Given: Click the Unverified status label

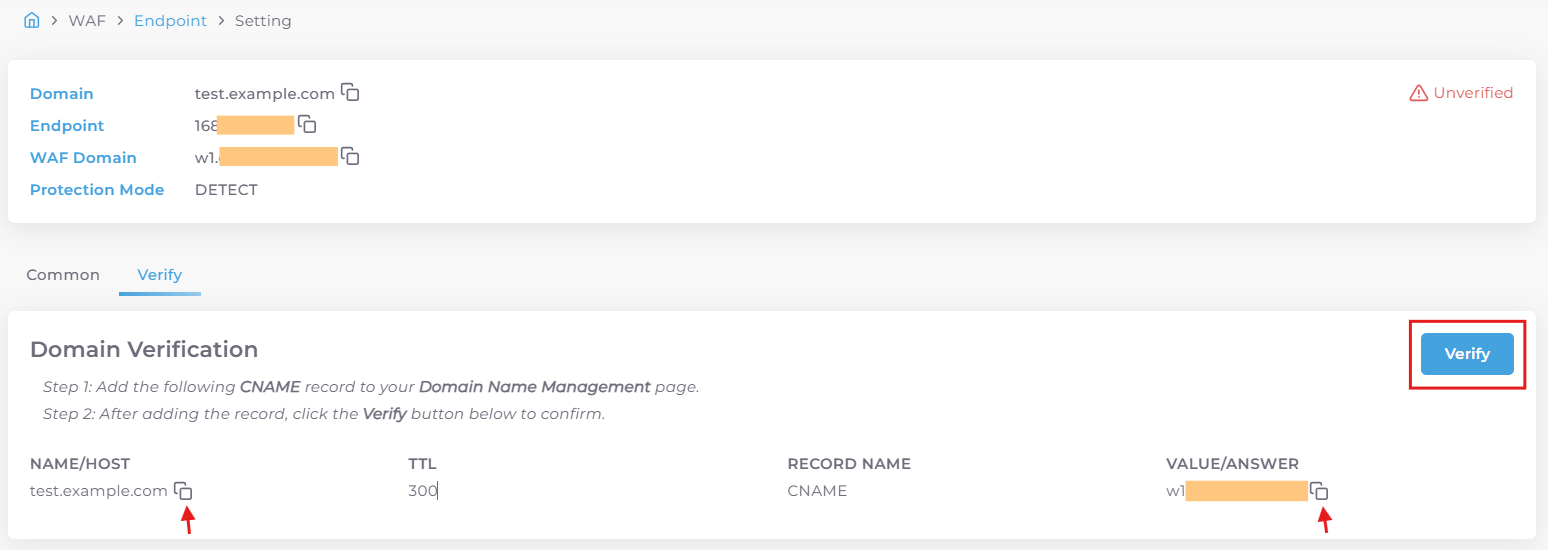Looking at the screenshot, I should [1473, 93].
